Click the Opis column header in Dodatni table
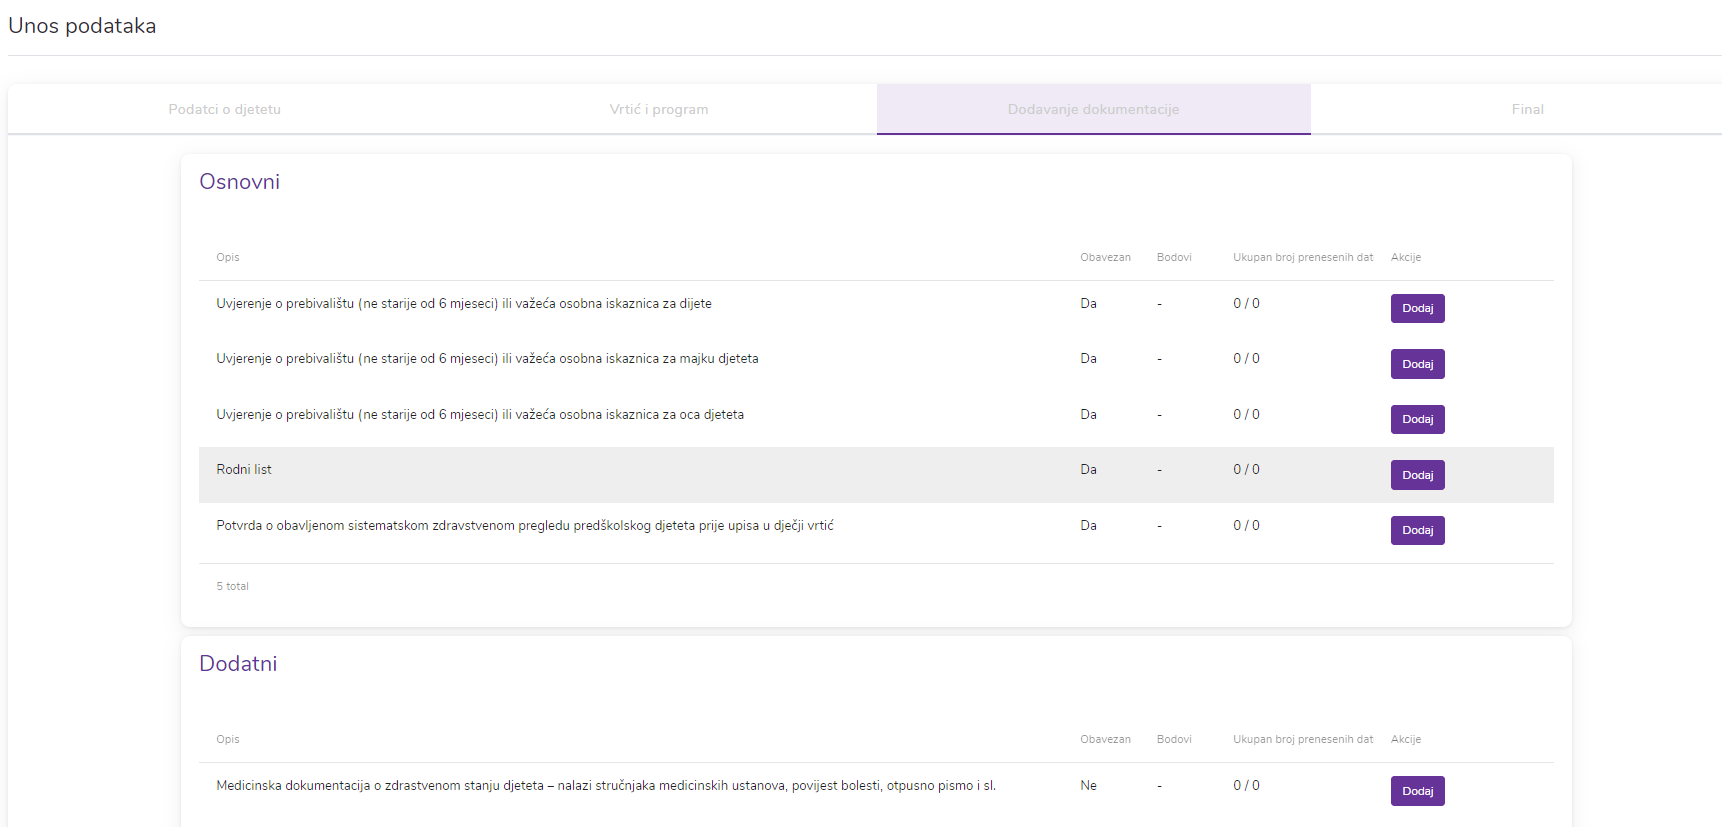The width and height of the screenshot is (1722, 827). coord(228,740)
